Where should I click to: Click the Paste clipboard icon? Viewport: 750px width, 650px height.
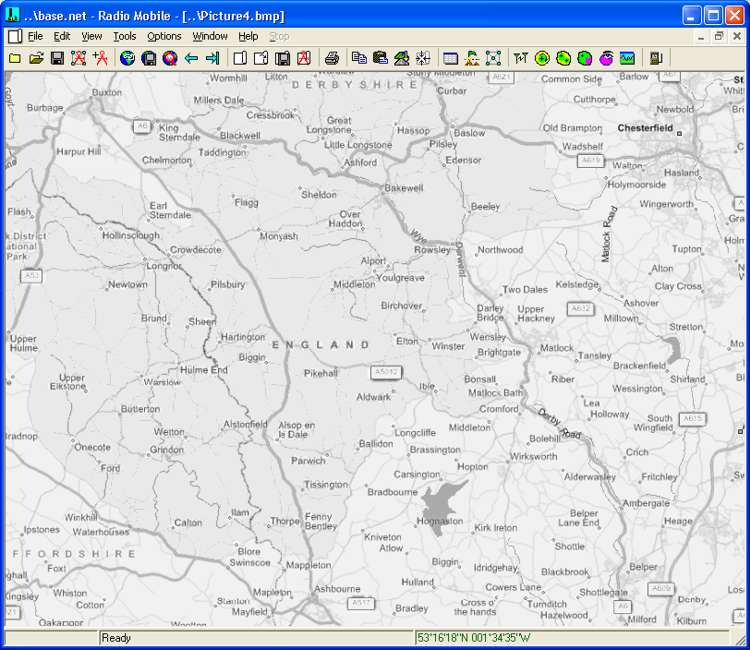(380, 58)
